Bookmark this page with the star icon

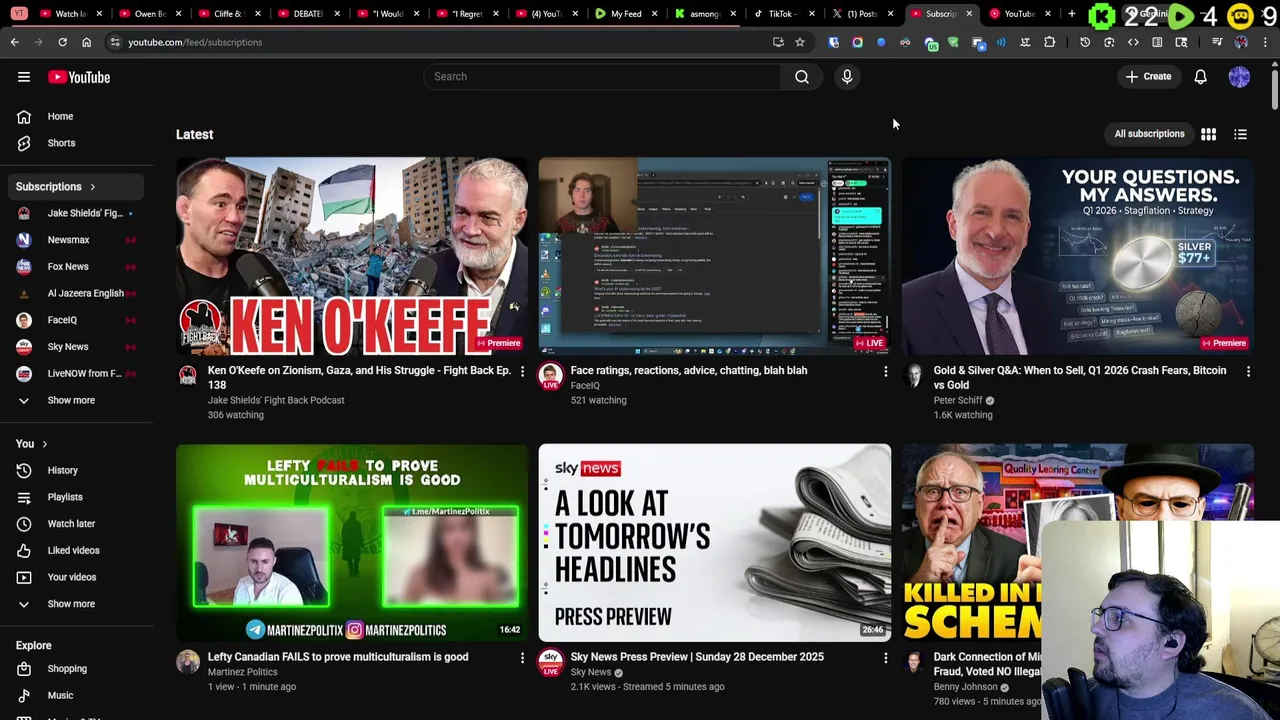click(799, 42)
